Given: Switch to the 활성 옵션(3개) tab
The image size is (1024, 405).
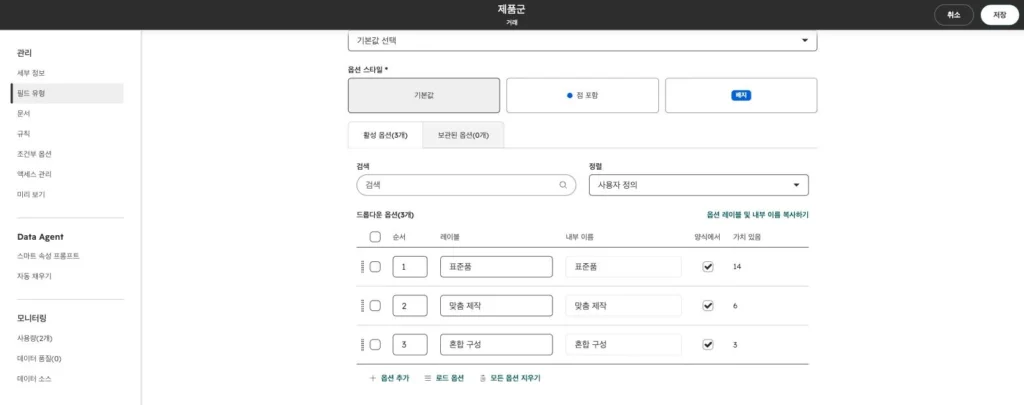Looking at the screenshot, I should (385, 135).
